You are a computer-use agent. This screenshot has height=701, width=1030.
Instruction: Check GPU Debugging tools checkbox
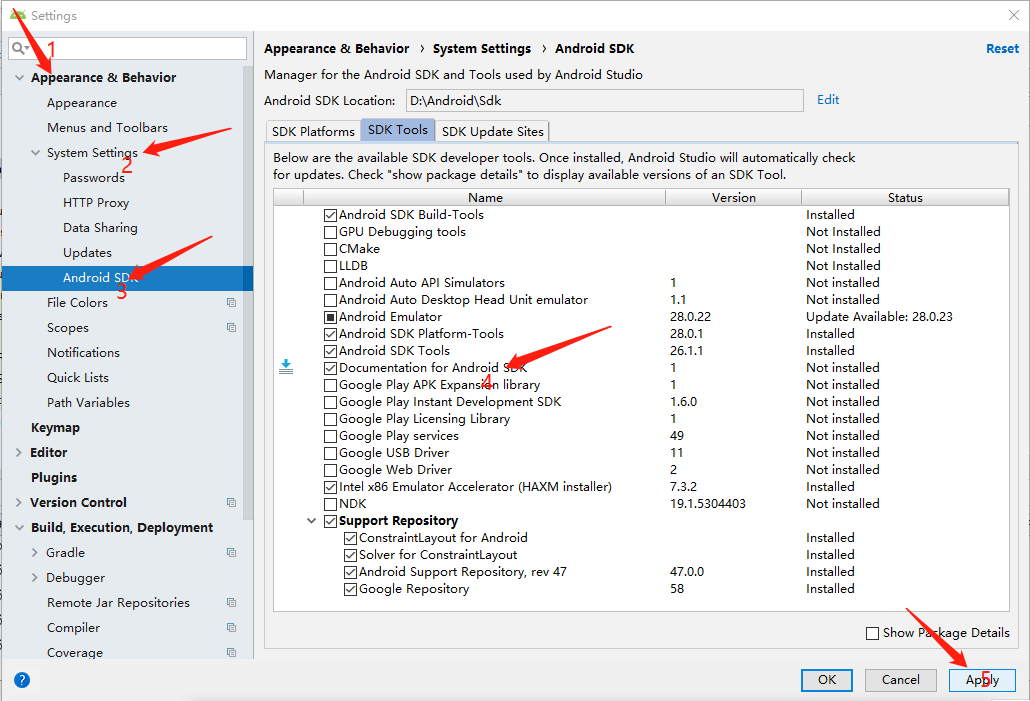tap(330, 232)
